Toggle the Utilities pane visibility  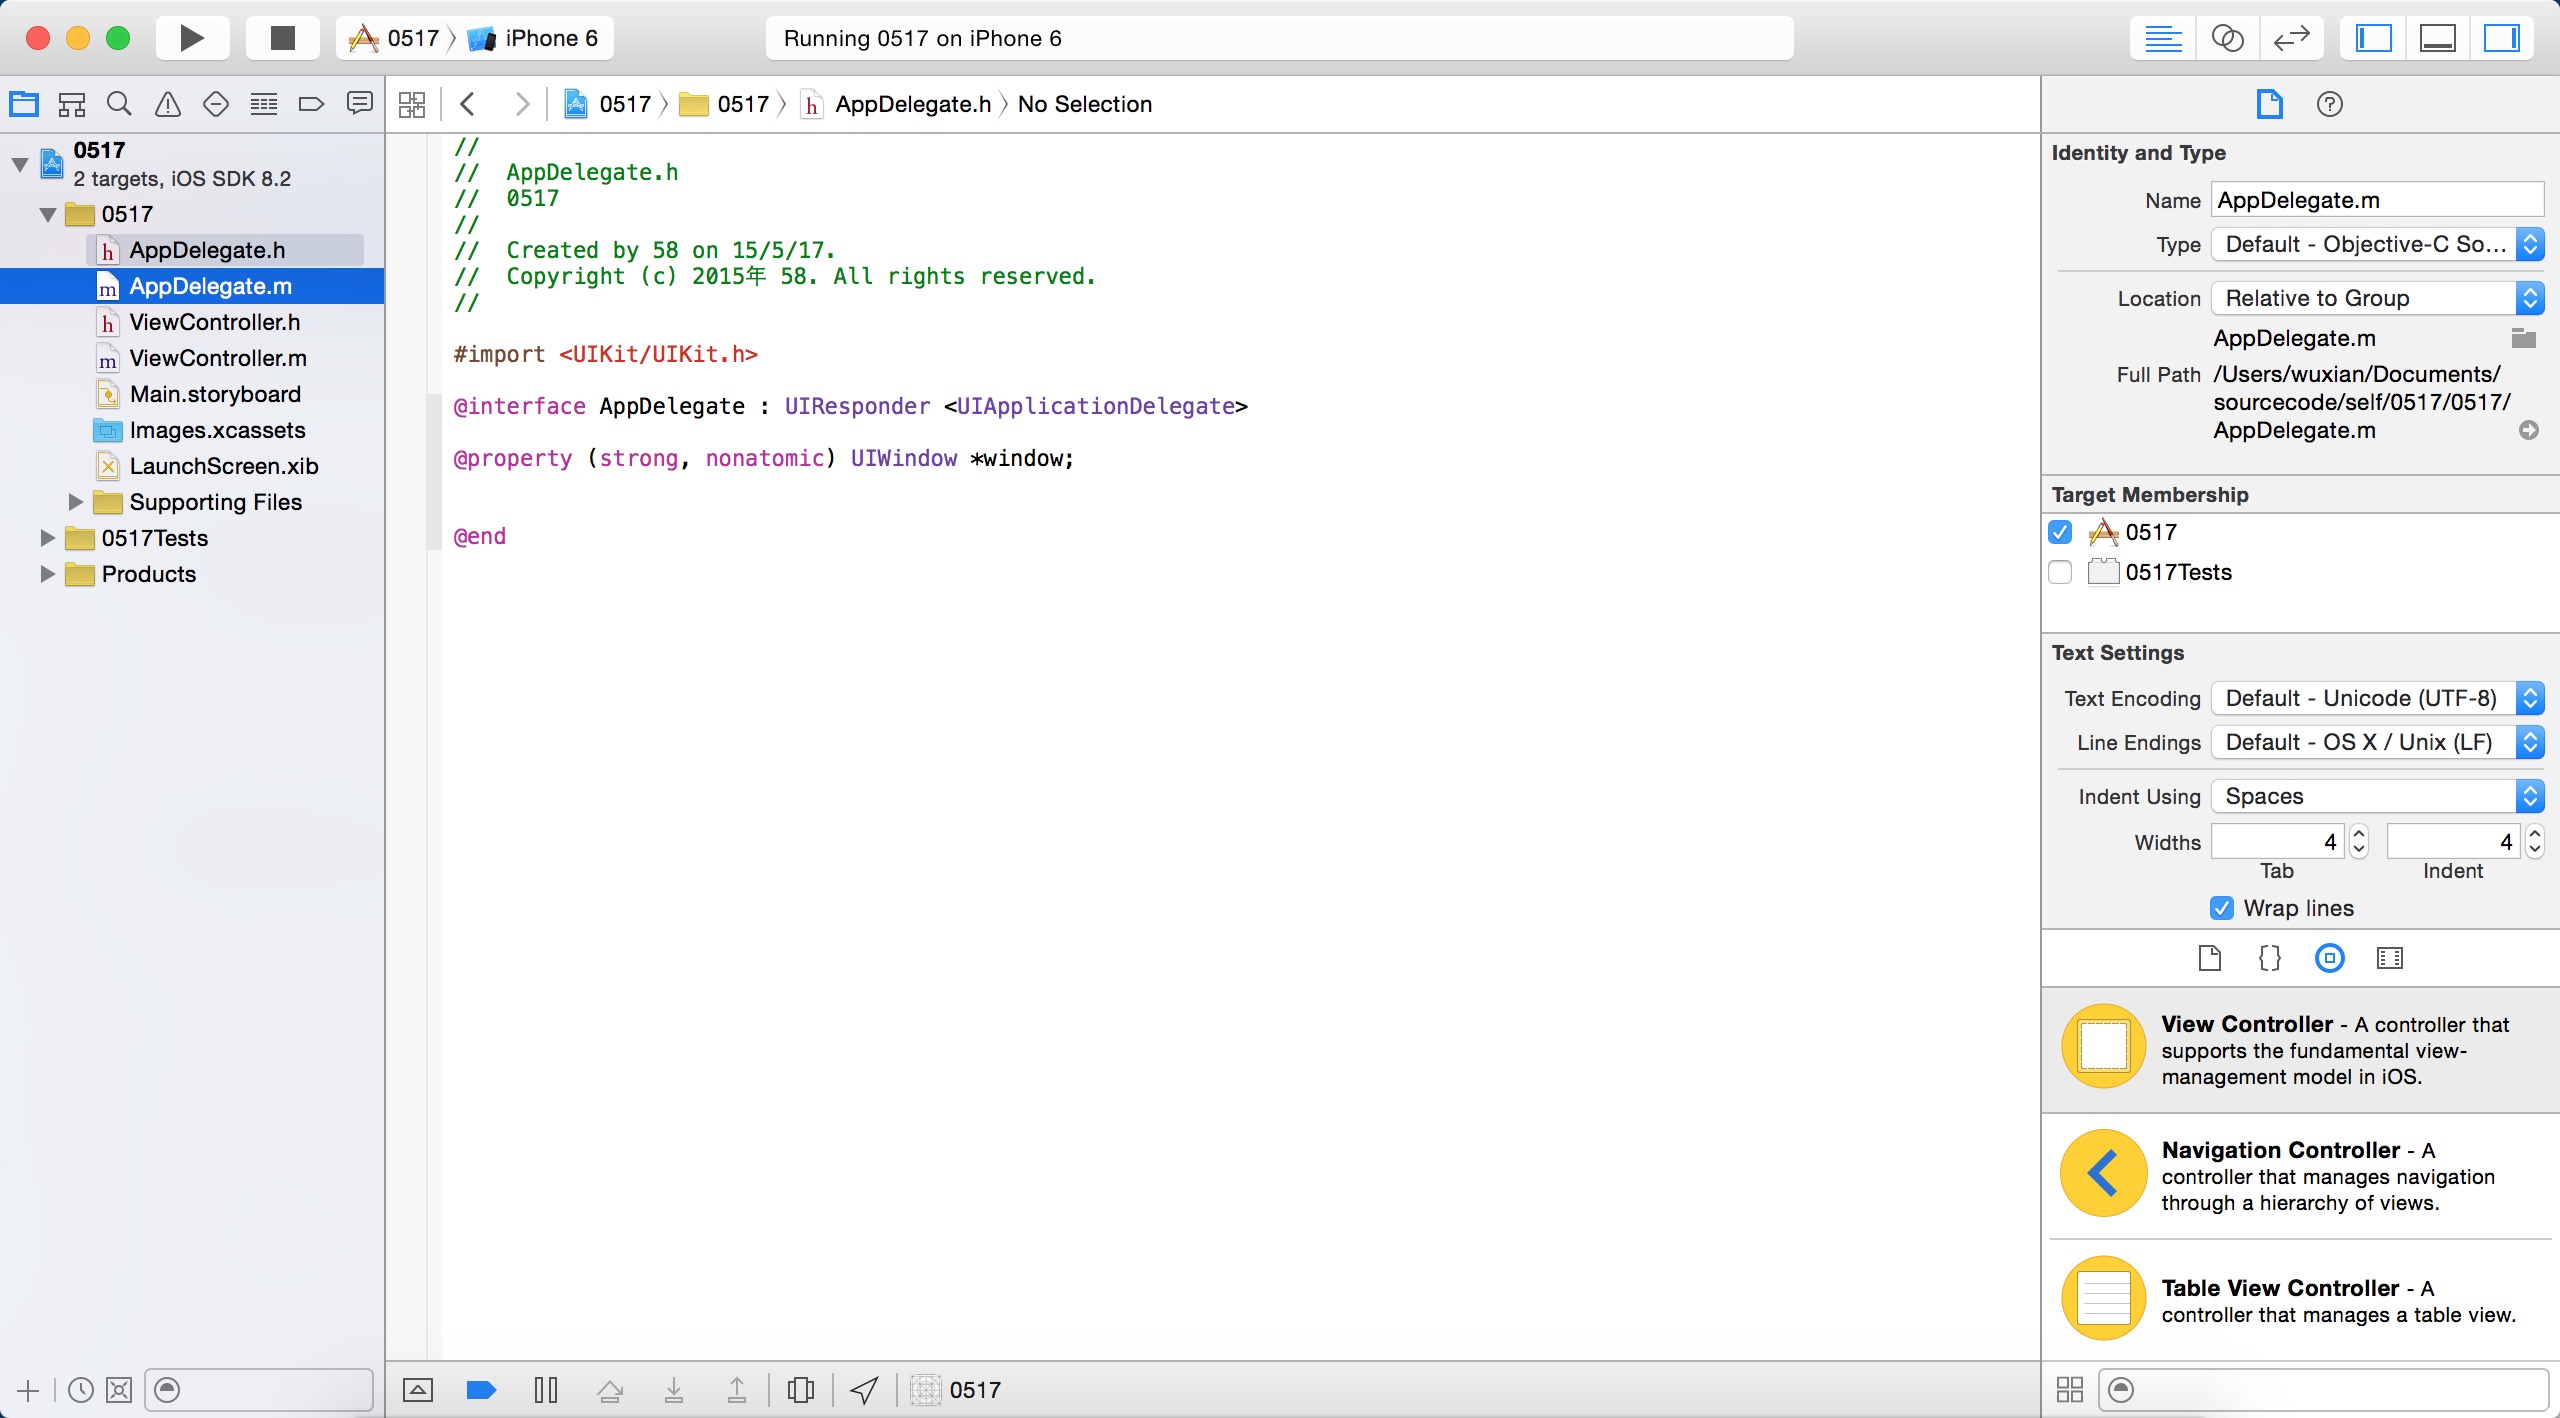tap(2501, 38)
